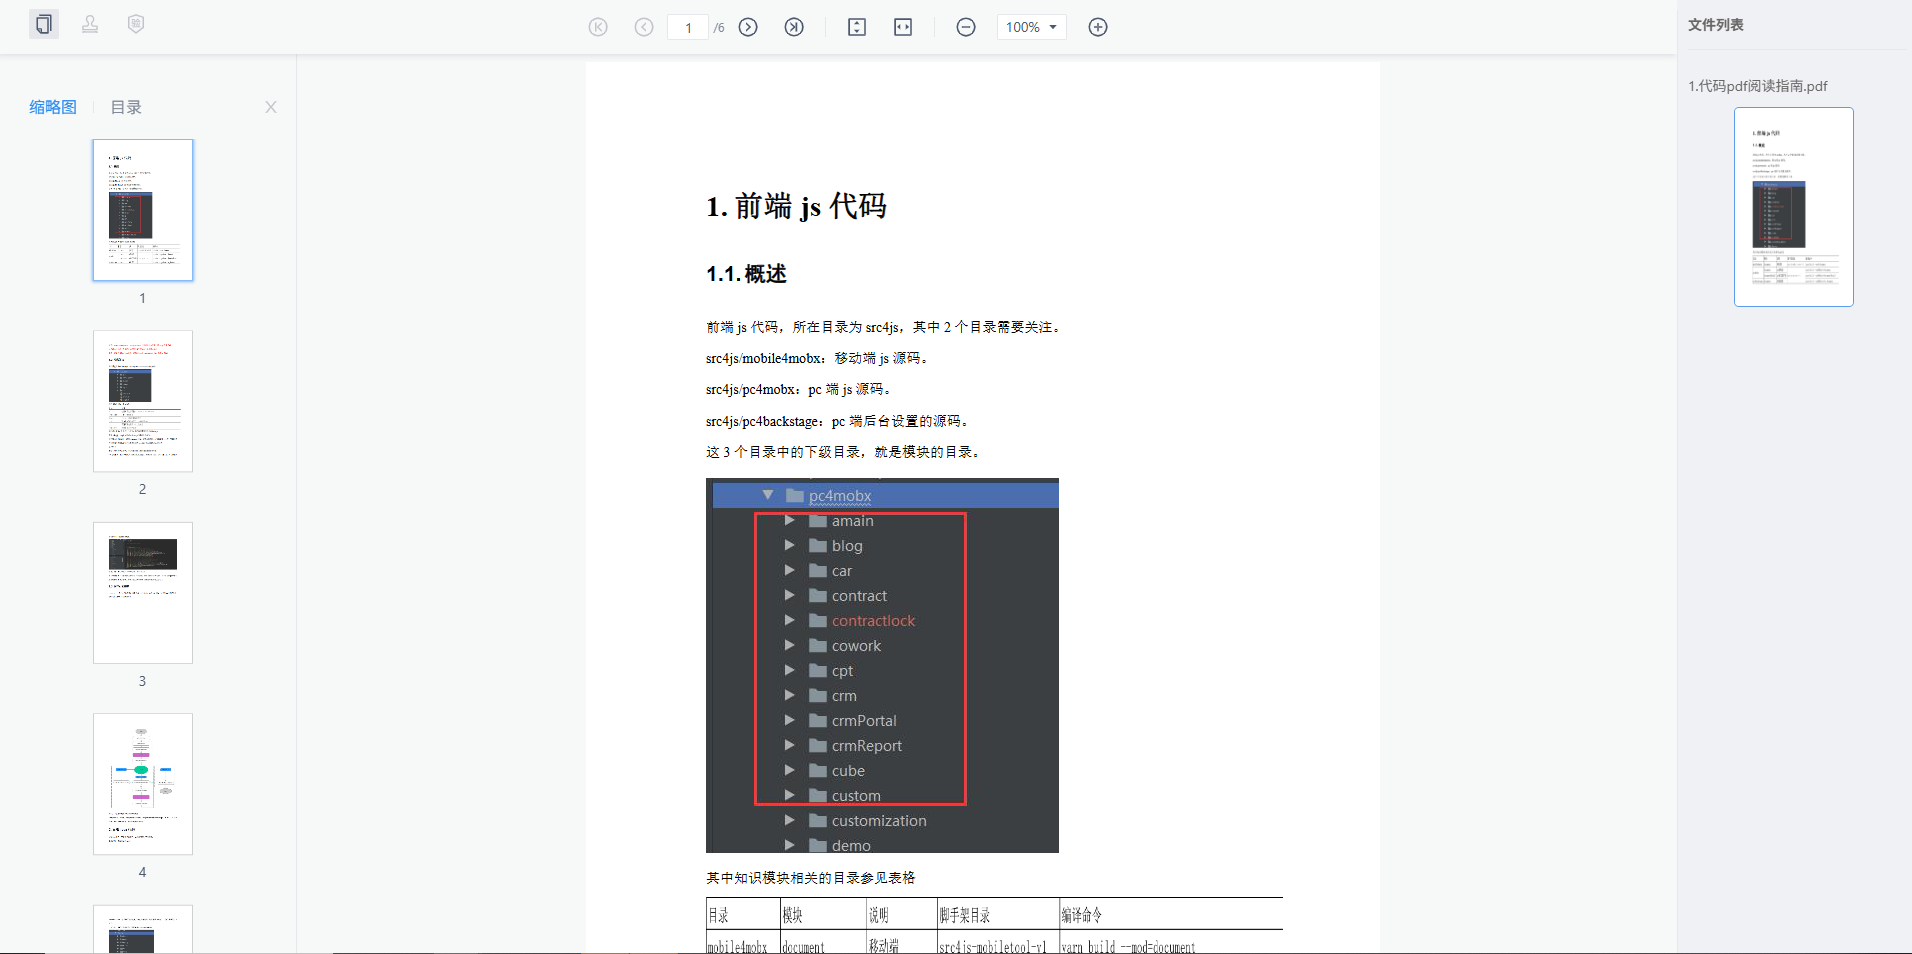The image size is (1912, 954).
Task: Select page 4 thumbnail
Action: click(x=143, y=784)
